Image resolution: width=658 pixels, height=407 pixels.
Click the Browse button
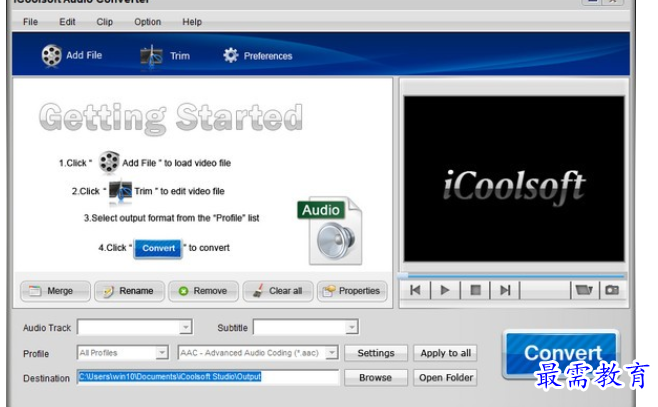376,378
